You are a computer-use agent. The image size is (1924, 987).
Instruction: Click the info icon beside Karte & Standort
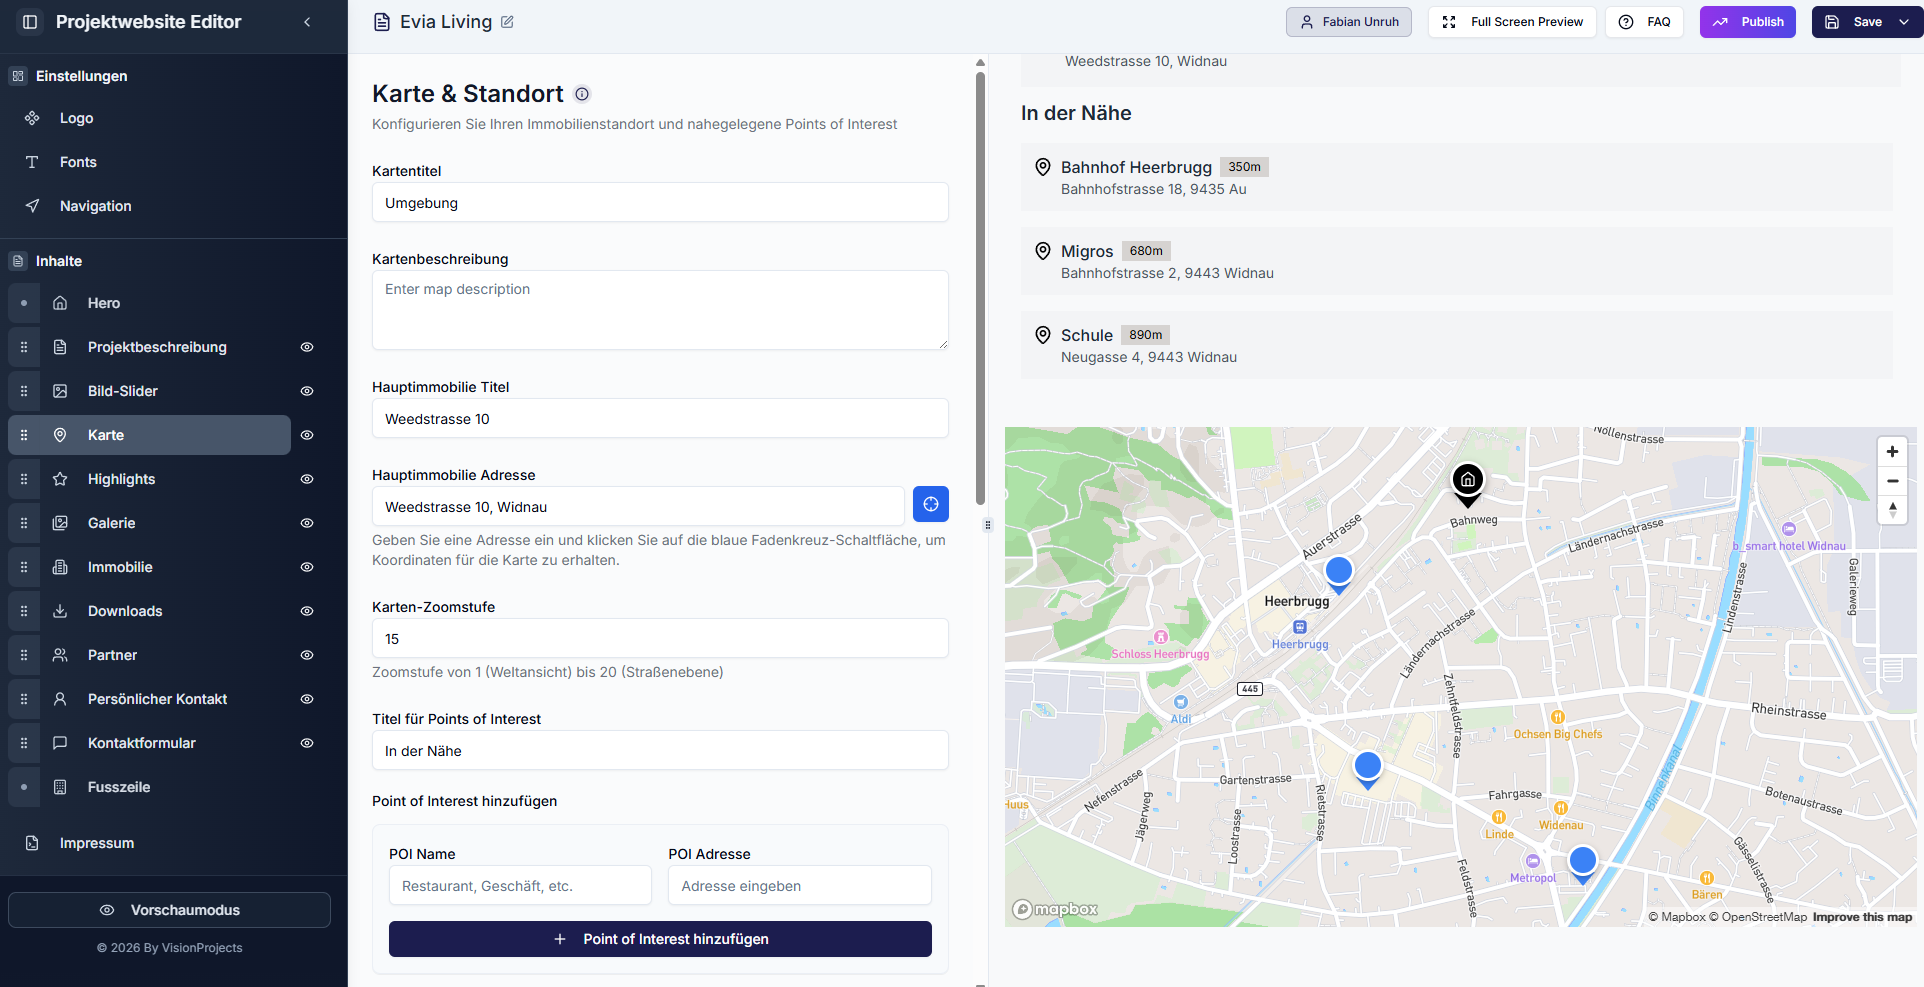pyautogui.click(x=582, y=94)
